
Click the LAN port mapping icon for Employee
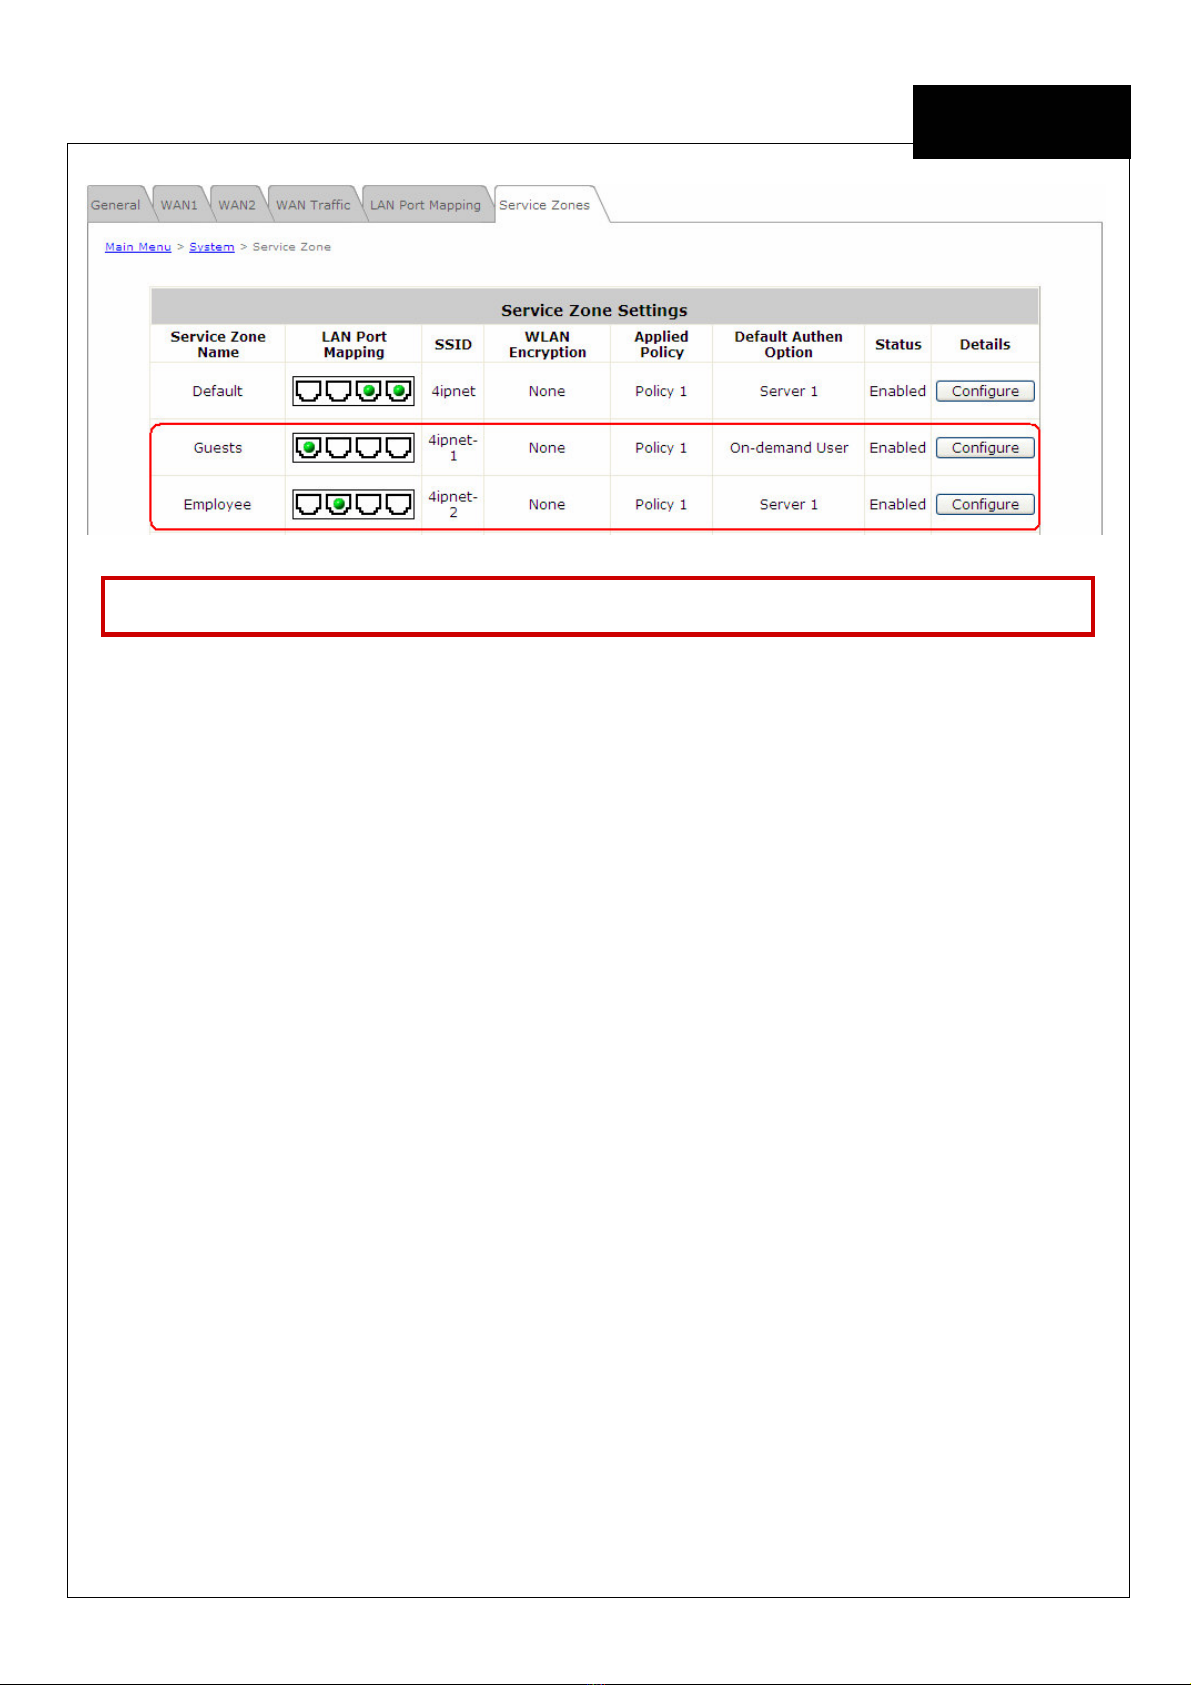353,505
